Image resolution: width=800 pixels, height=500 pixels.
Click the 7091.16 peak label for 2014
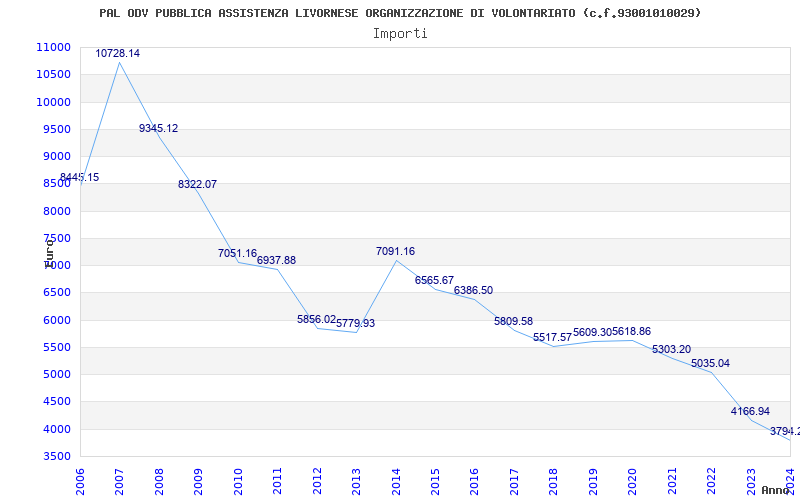395,251
